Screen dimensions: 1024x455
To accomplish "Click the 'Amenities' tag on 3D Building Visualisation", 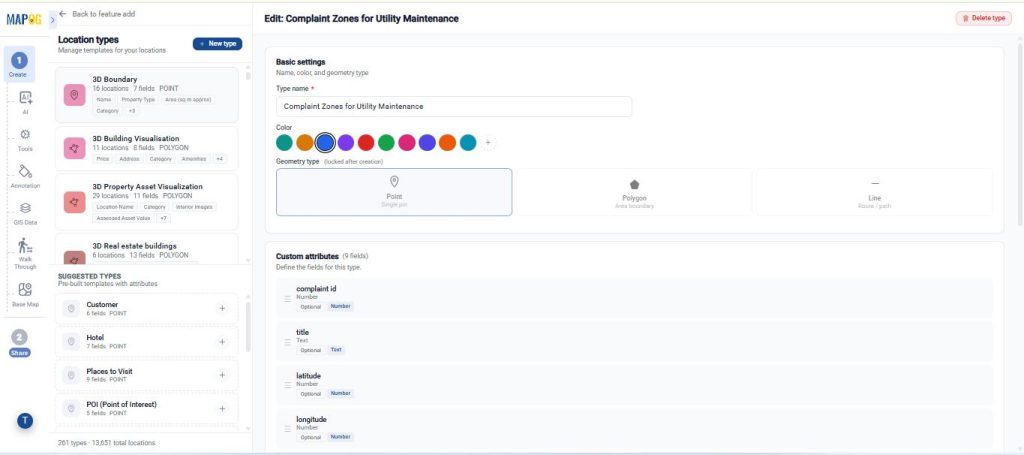I will 195,159.
